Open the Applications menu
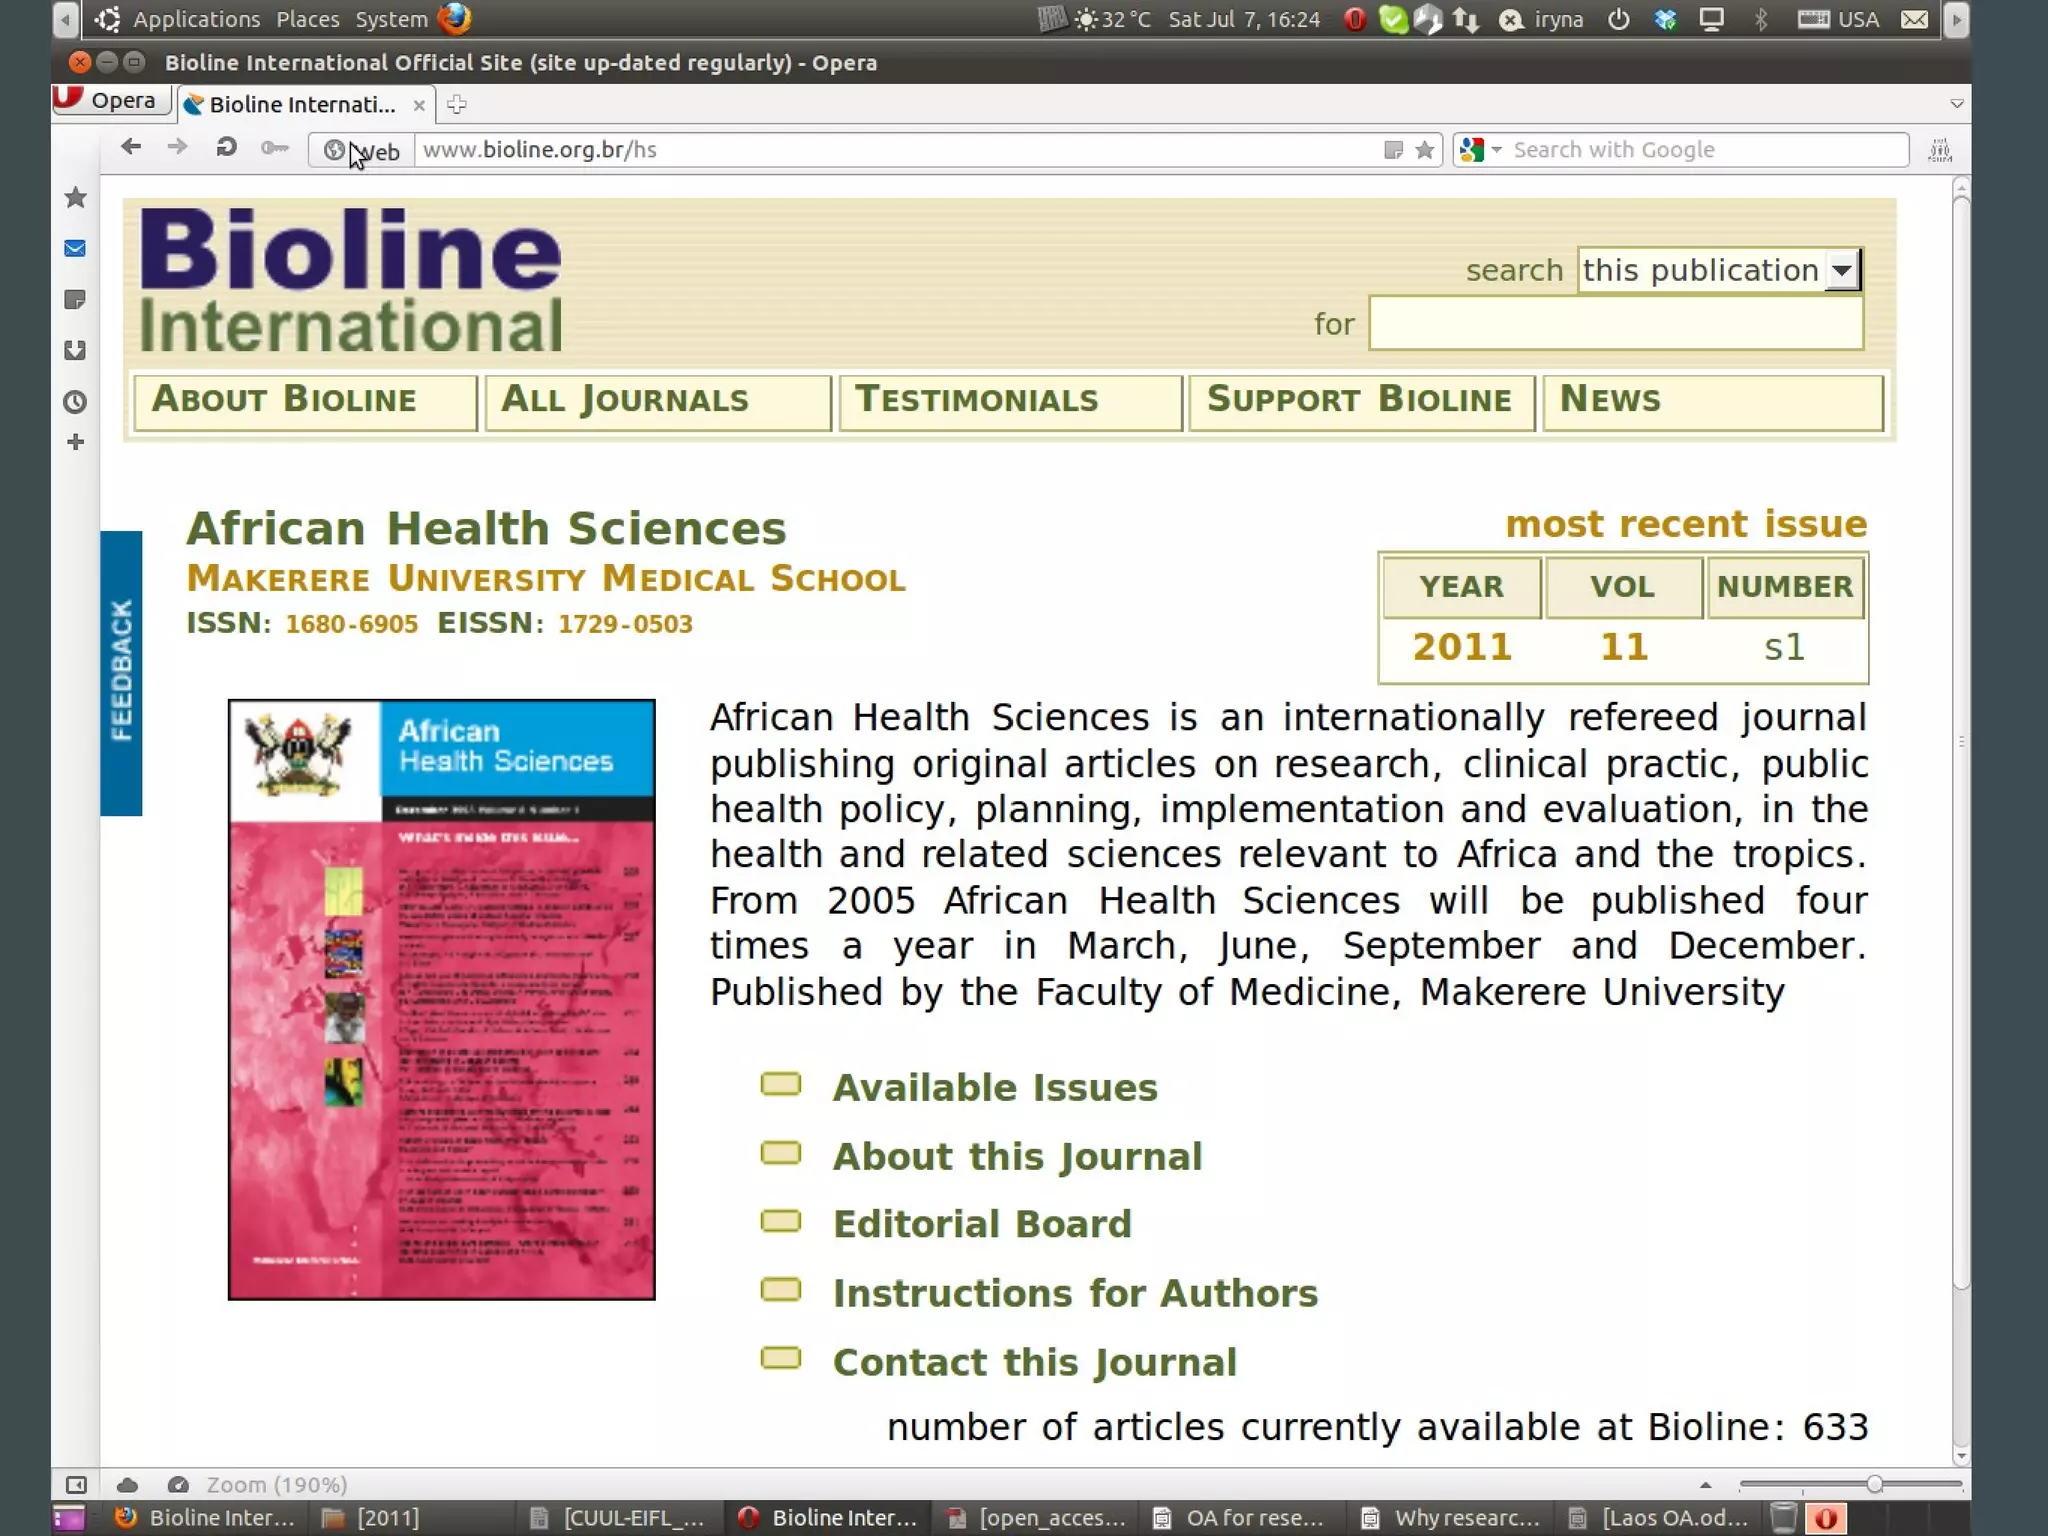The width and height of the screenshot is (2048, 1536). tap(196, 19)
